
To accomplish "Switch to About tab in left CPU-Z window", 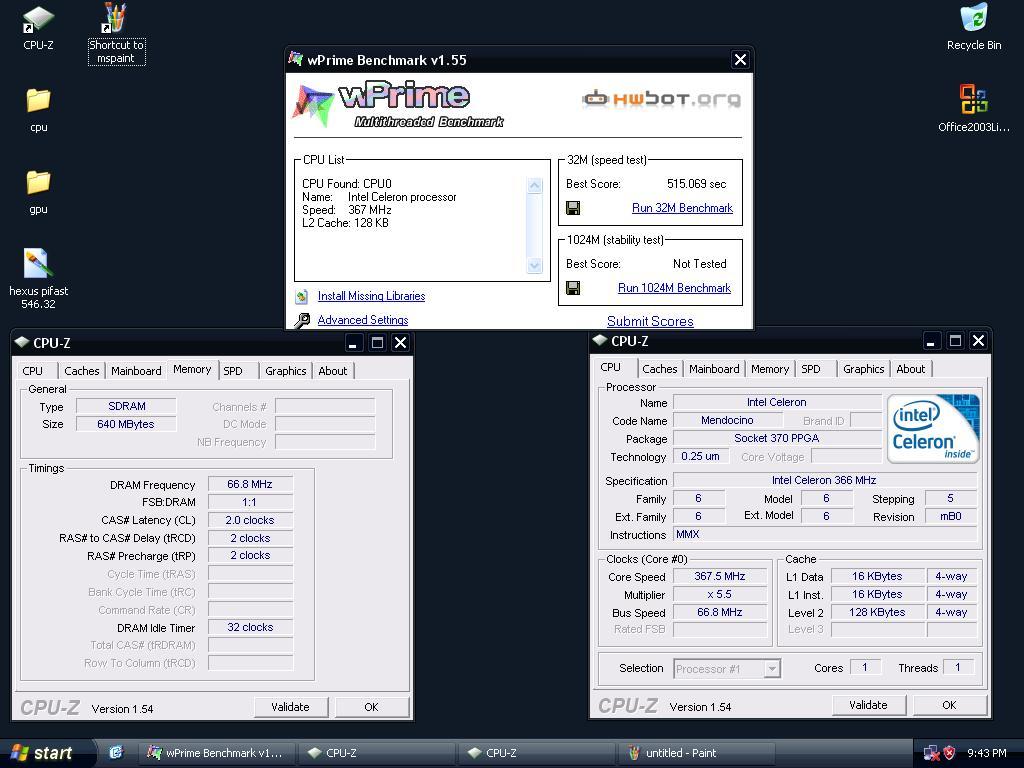I will [x=332, y=371].
